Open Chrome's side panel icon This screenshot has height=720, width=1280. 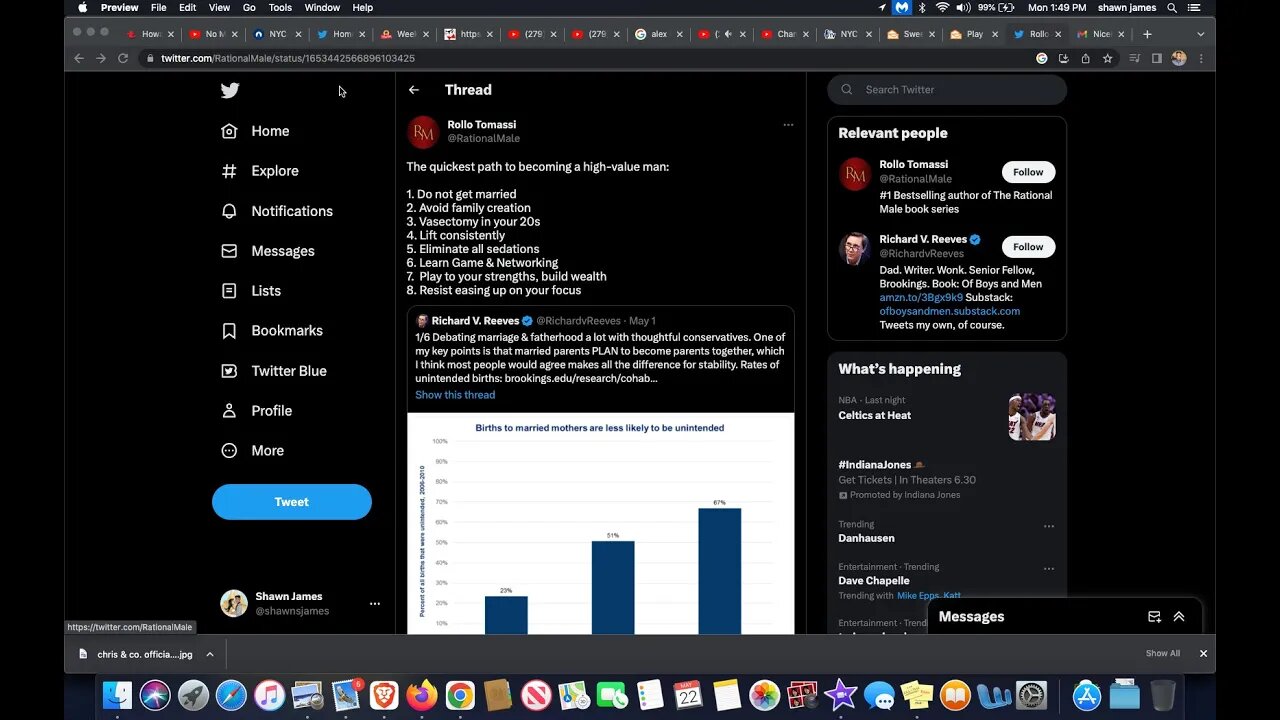tap(1157, 59)
